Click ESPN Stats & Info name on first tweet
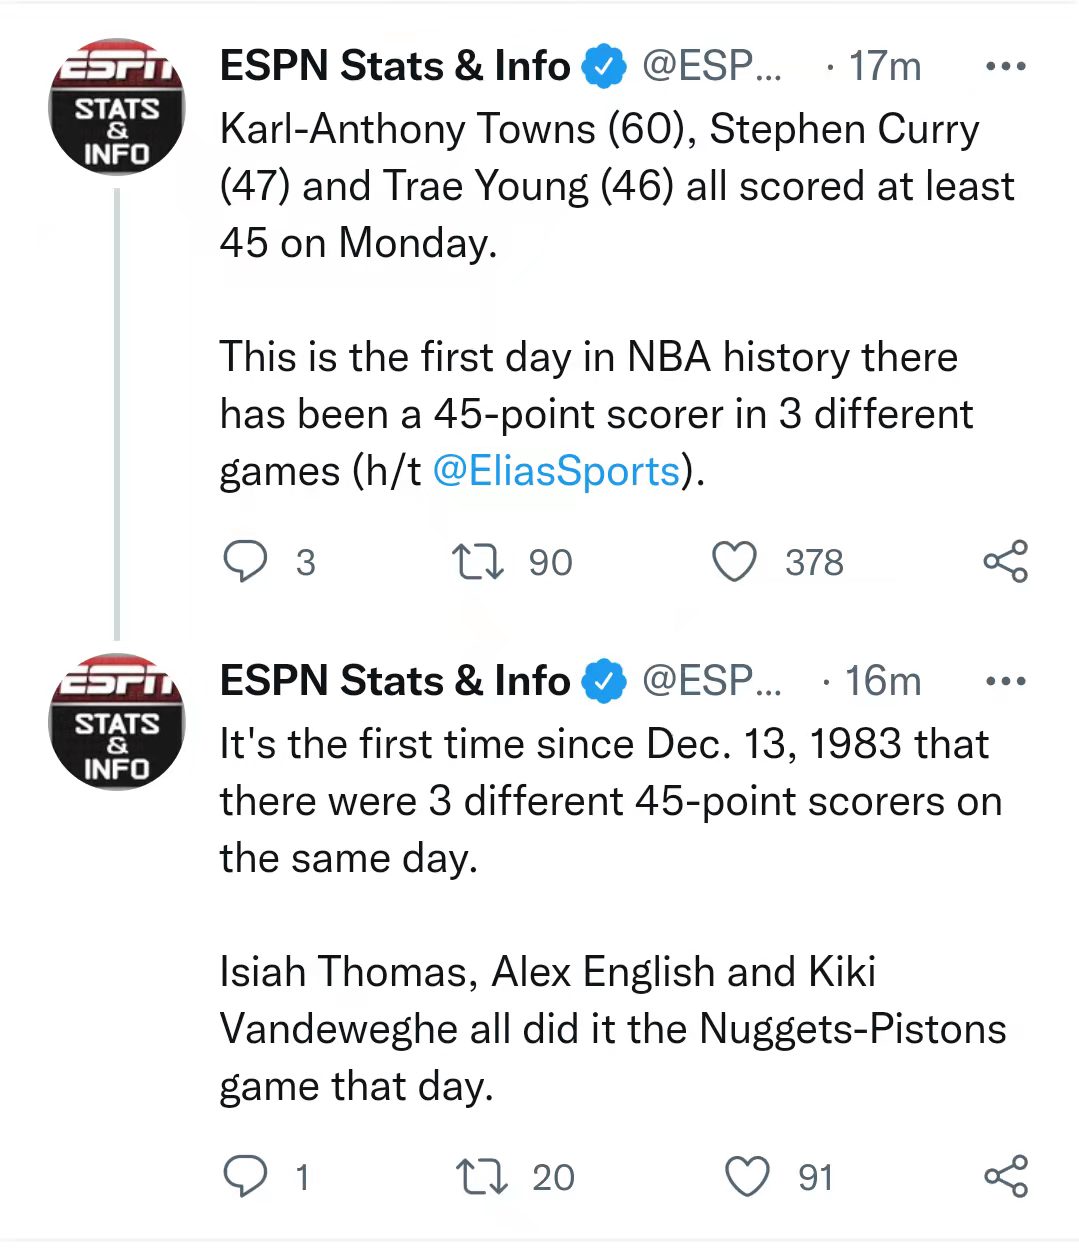Viewport: 1079px width, 1249px height. tap(394, 67)
